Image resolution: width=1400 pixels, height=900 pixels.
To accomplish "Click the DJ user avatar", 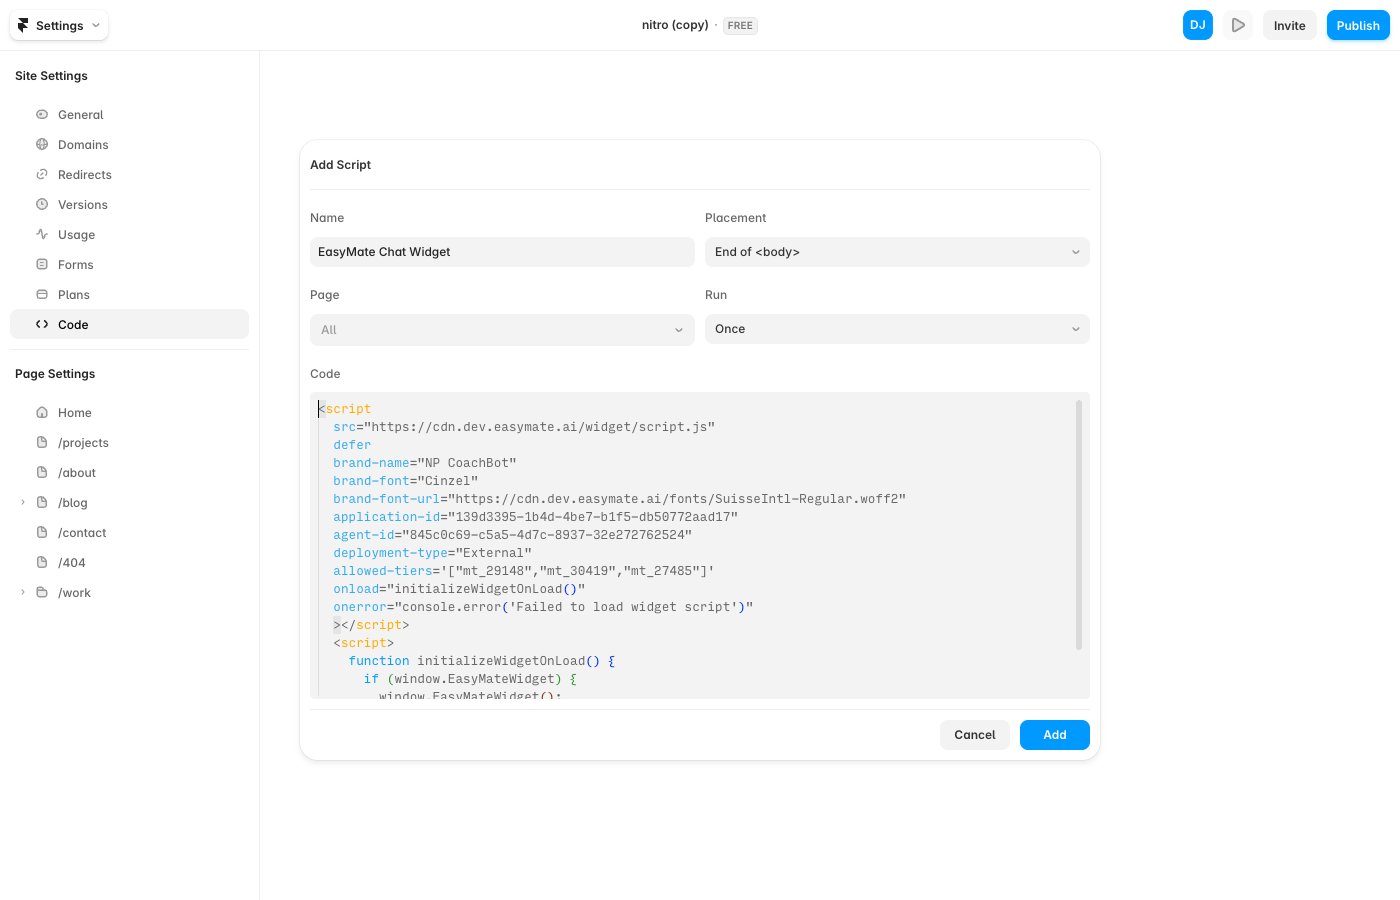I will 1198,25.
